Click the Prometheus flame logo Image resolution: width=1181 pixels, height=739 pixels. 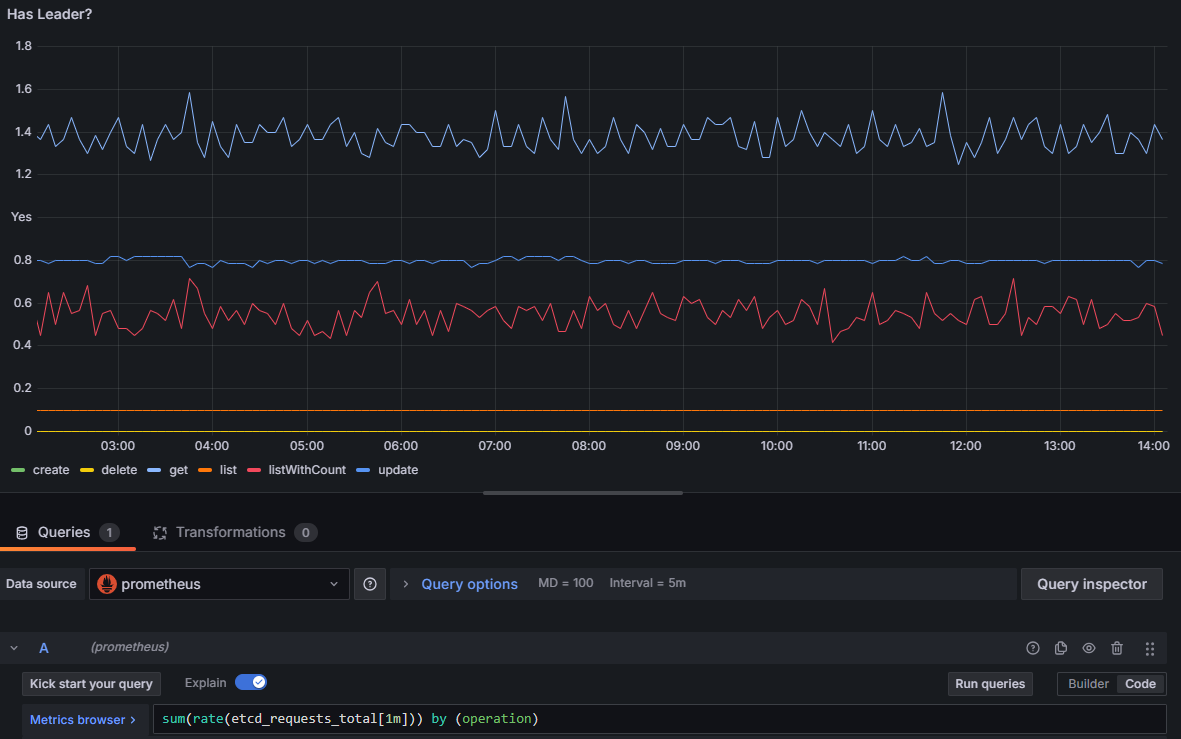[x=107, y=584]
